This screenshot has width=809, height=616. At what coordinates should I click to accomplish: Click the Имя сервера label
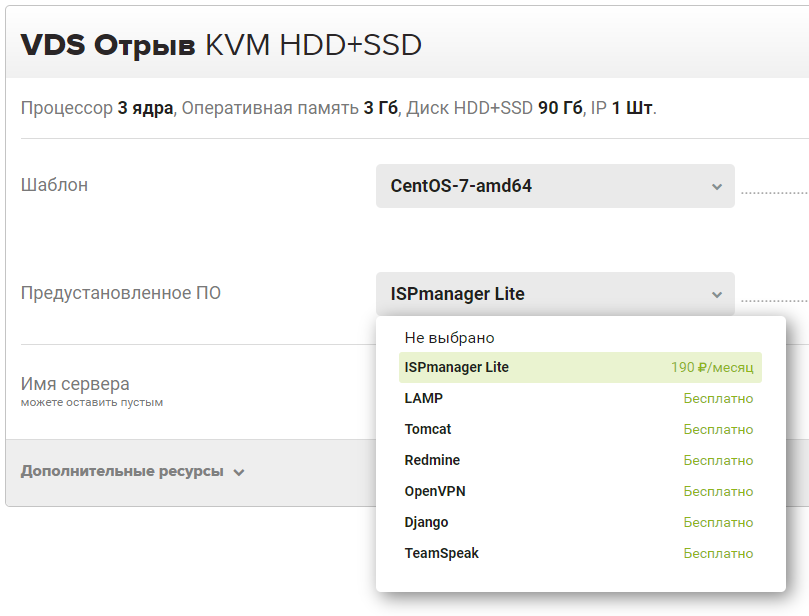(x=75, y=384)
